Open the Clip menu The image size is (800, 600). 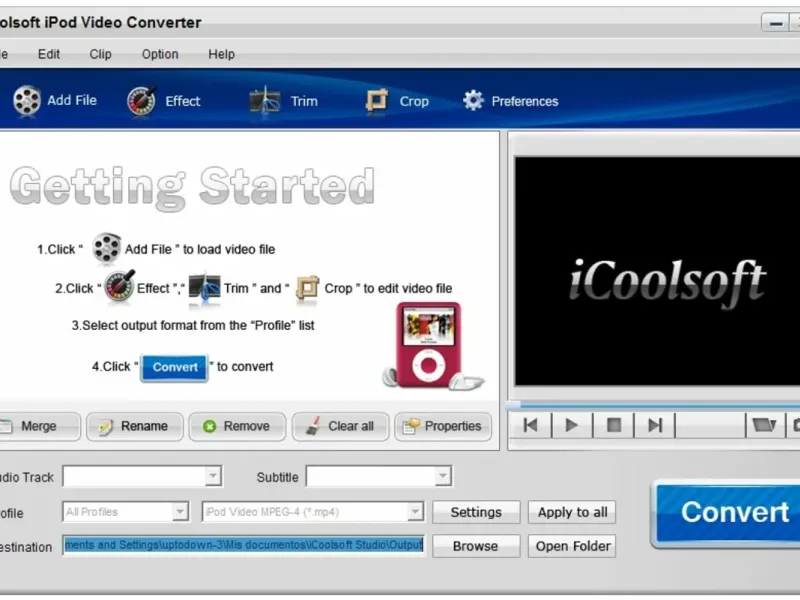click(x=101, y=54)
